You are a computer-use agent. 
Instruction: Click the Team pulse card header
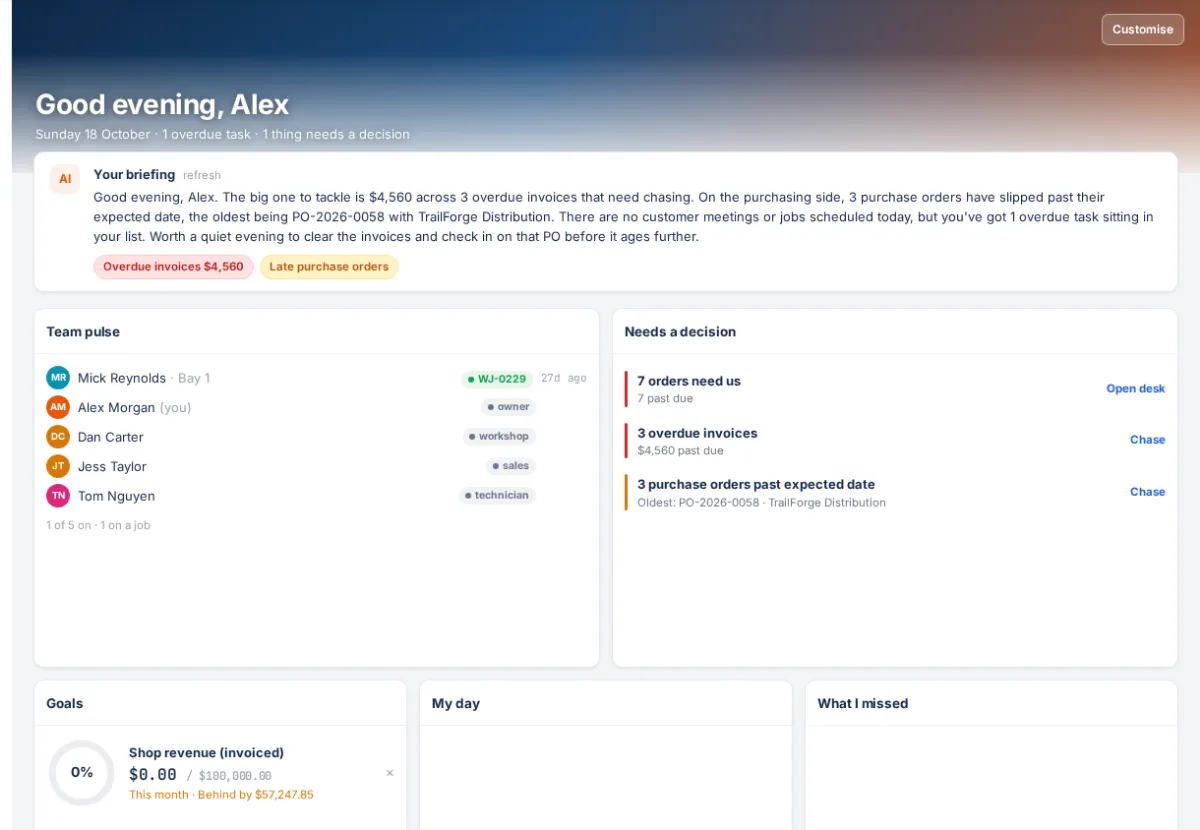click(x=317, y=332)
